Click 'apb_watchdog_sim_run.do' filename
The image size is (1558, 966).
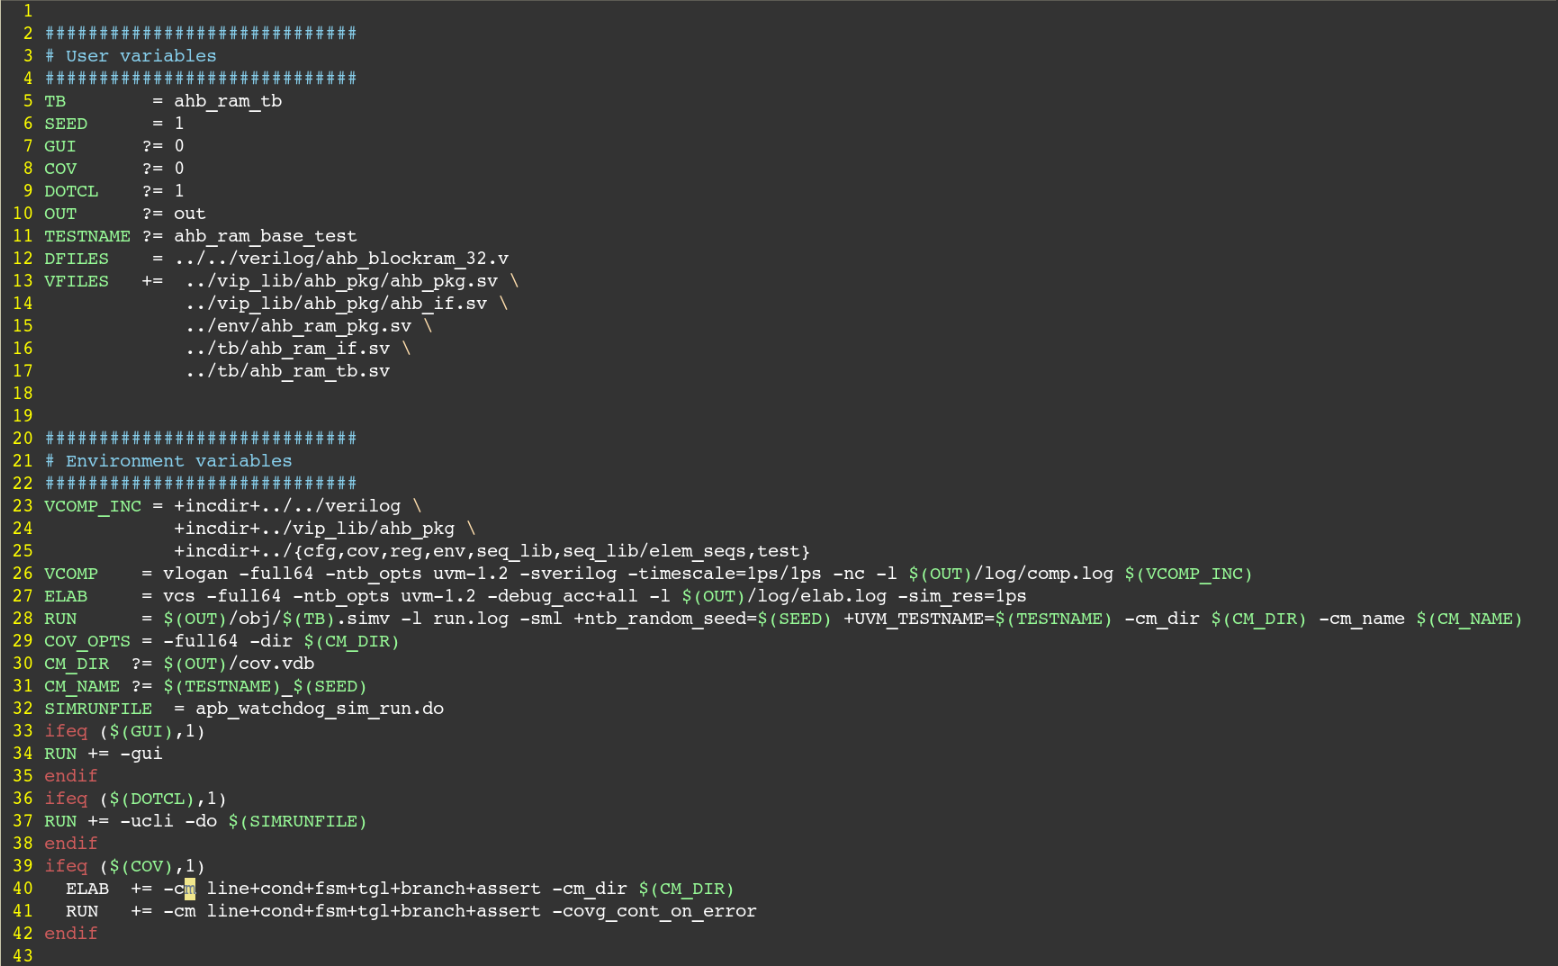[x=319, y=709]
